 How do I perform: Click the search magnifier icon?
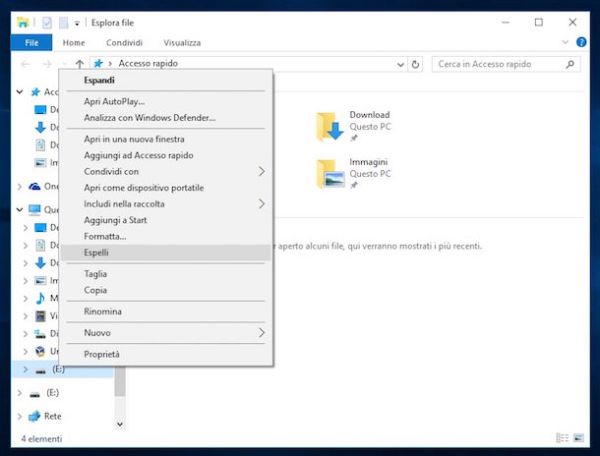(x=571, y=64)
